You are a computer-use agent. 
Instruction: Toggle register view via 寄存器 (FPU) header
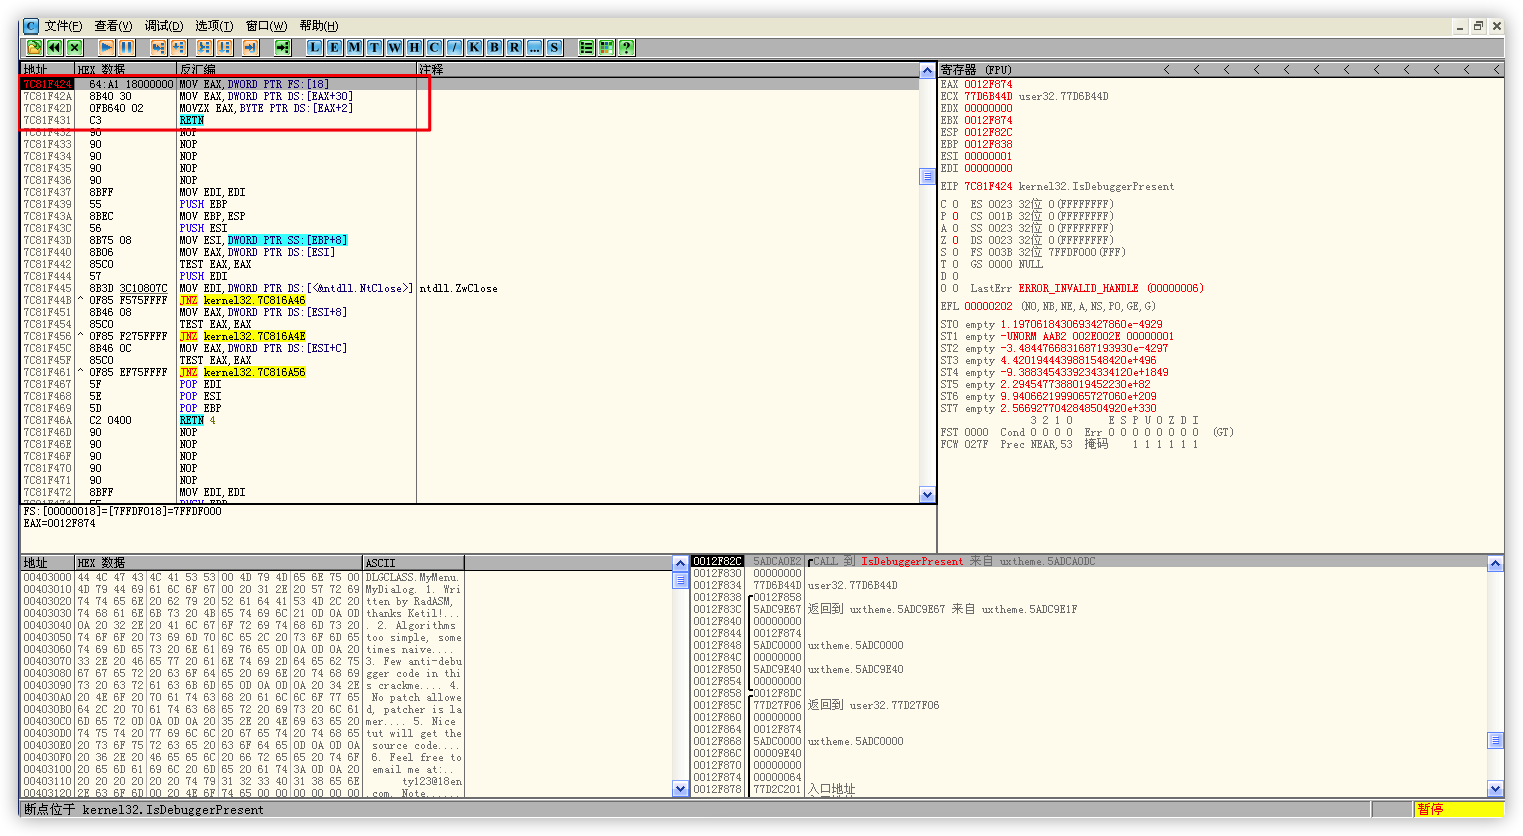[x=976, y=70]
